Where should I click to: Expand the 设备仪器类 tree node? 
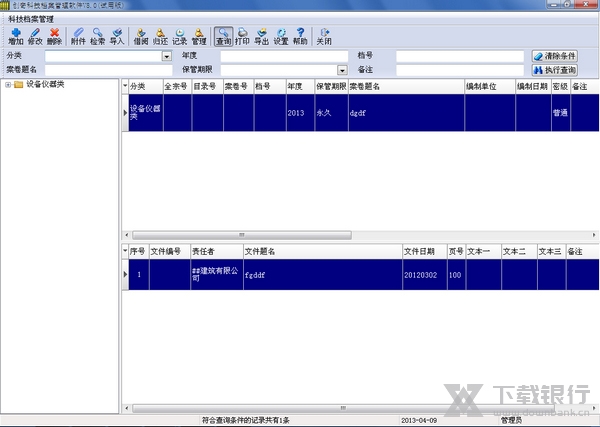(8, 85)
